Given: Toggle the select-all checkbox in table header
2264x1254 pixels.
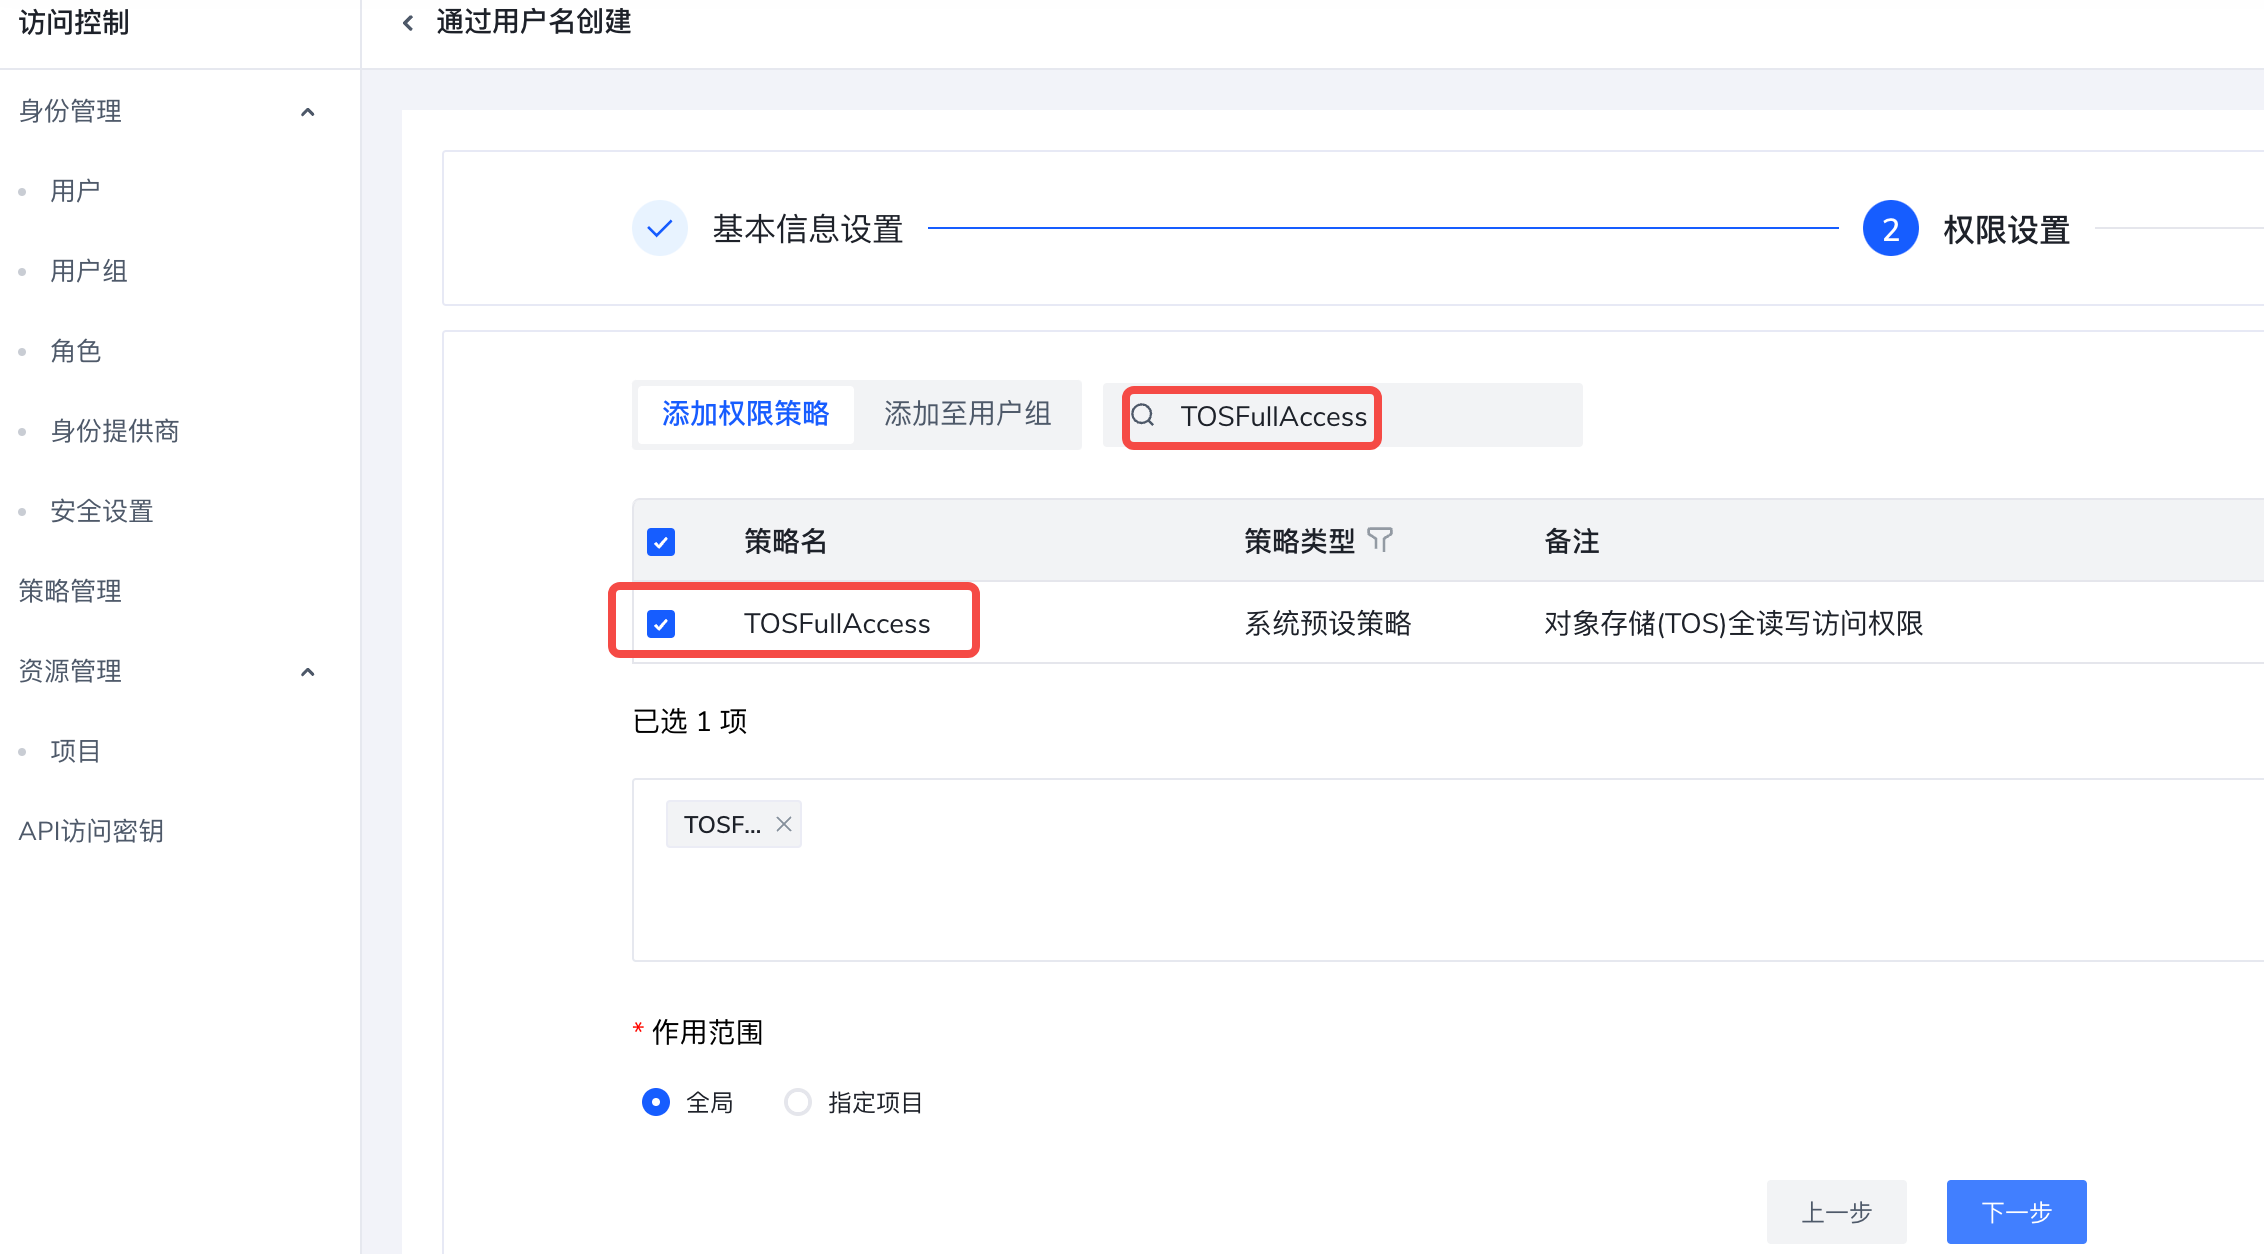Looking at the screenshot, I should [x=661, y=542].
